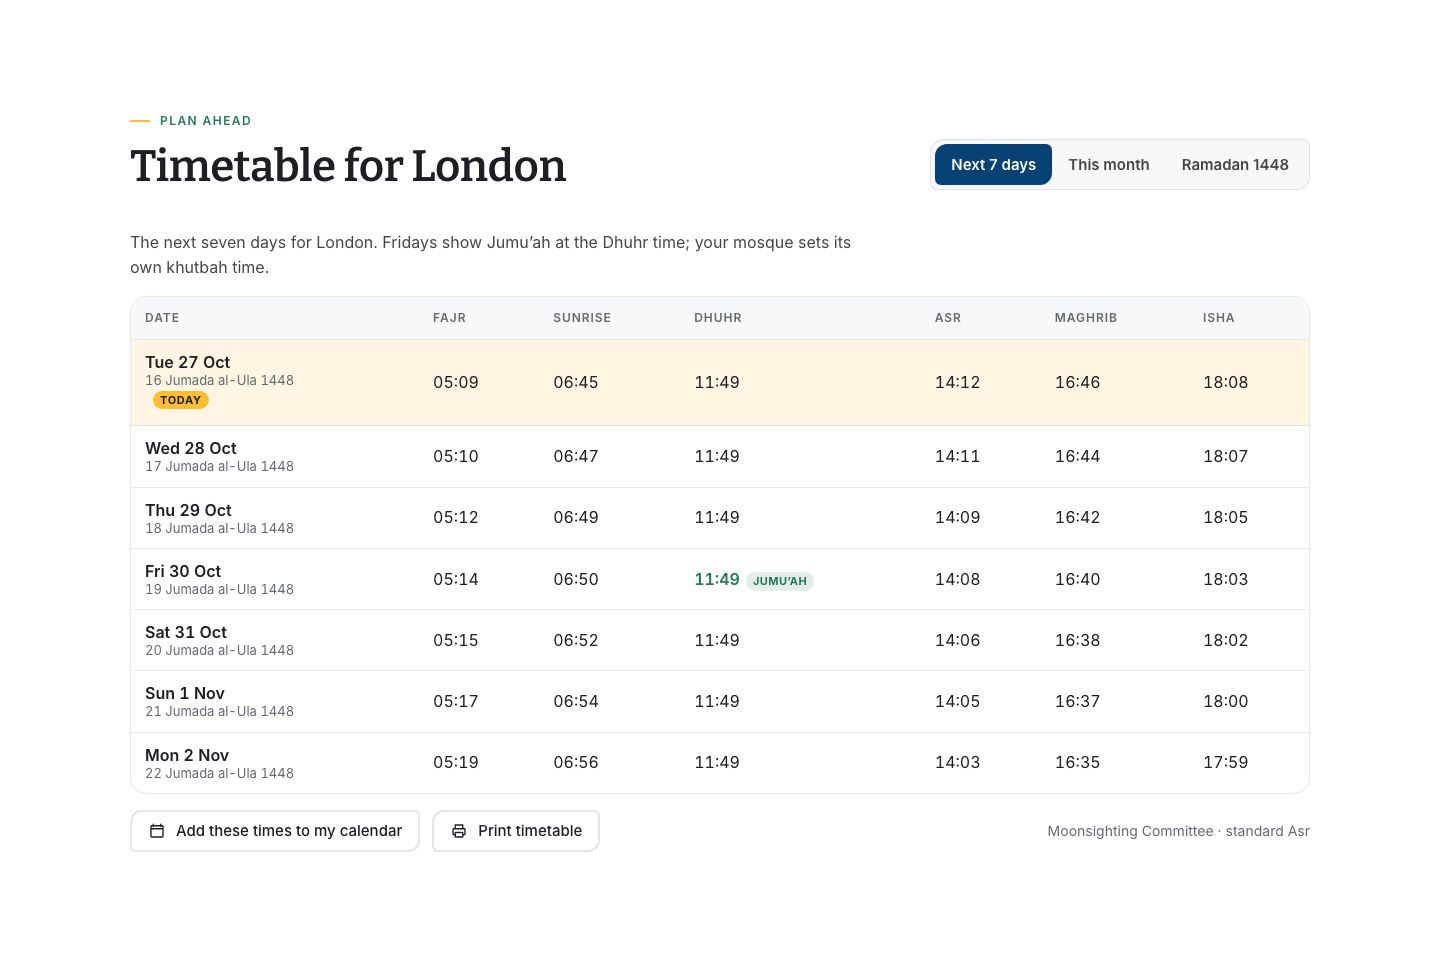
Task: Click Friday's Sunrise time 06:50
Action: tap(576, 579)
